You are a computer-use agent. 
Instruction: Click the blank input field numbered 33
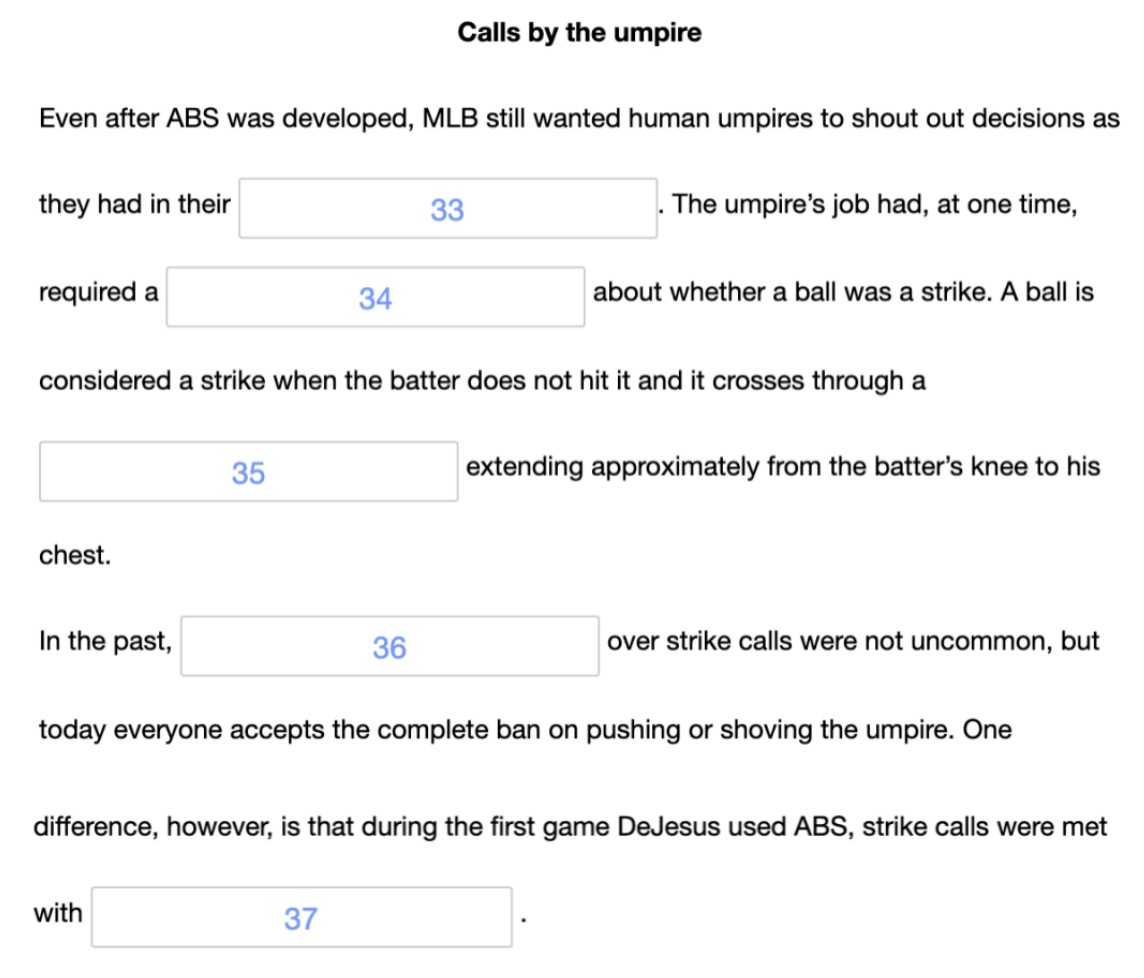click(448, 209)
